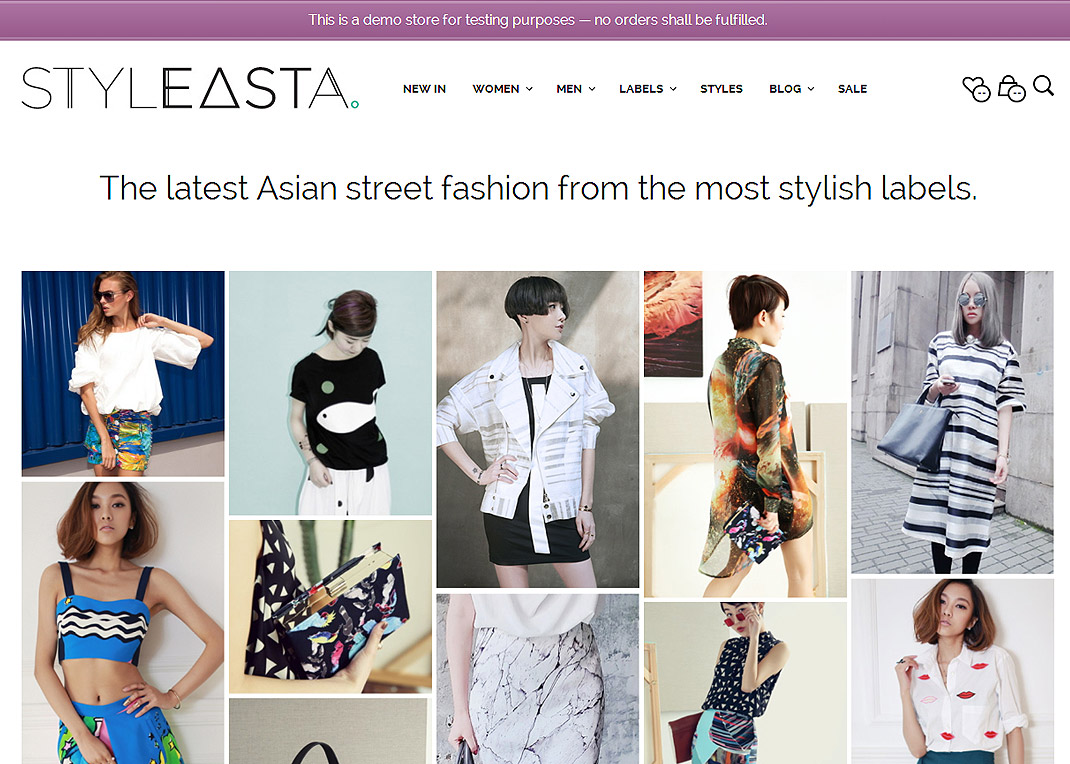Open the striped dress with handbag photo
The width and height of the screenshot is (1070, 764).
click(953, 422)
